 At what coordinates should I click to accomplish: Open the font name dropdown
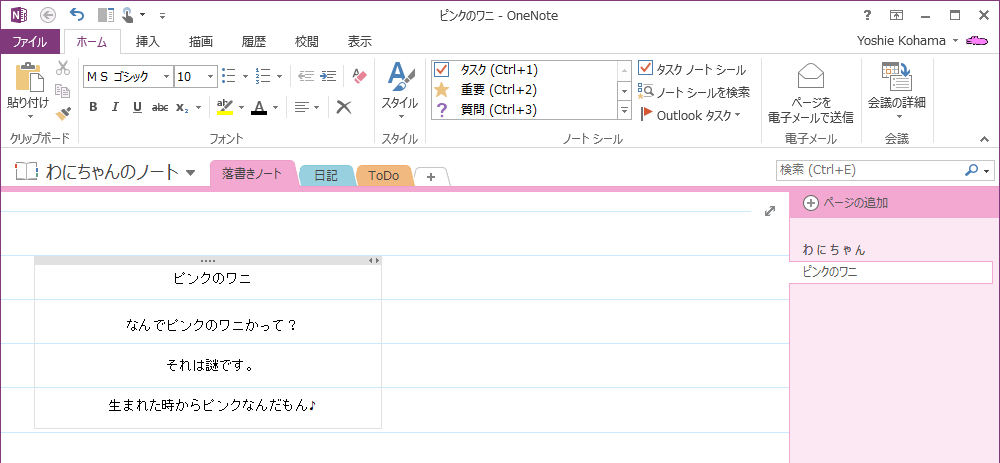pyautogui.click(x=165, y=76)
